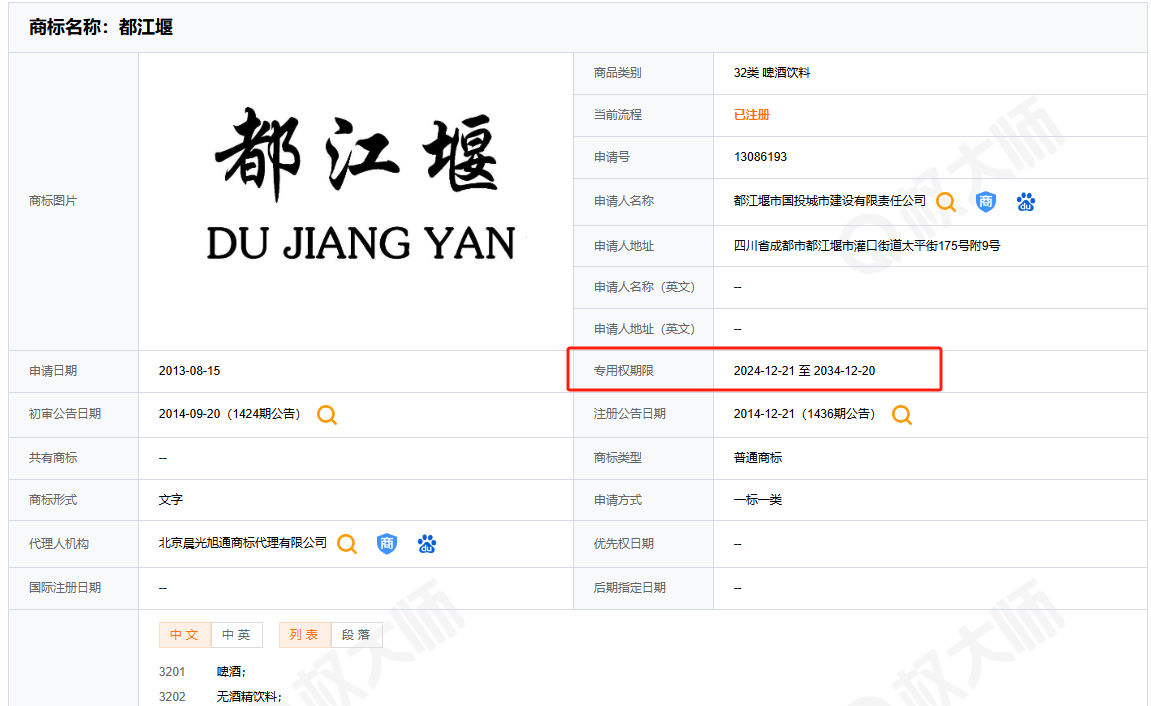
Task: Switch to 中英 tab
Action: click(x=237, y=635)
